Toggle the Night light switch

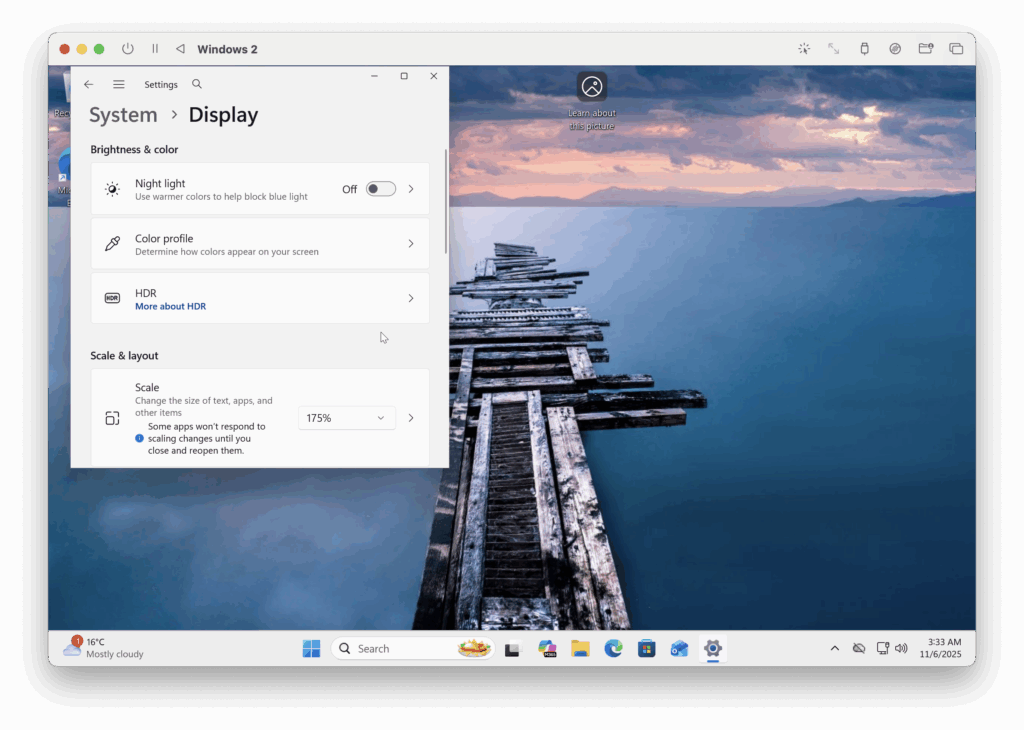[379, 188]
